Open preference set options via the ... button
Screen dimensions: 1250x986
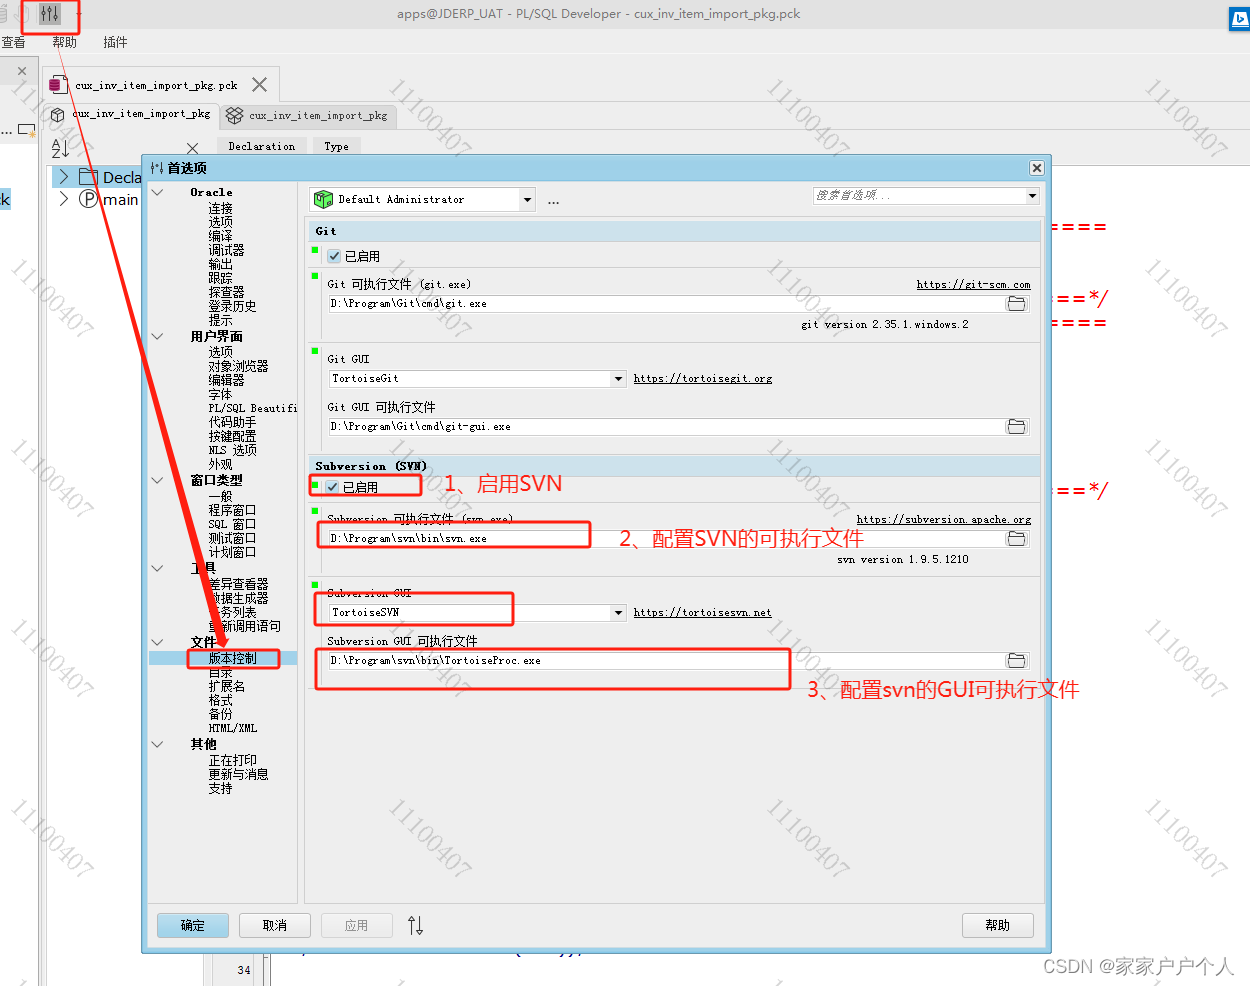tap(552, 200)
